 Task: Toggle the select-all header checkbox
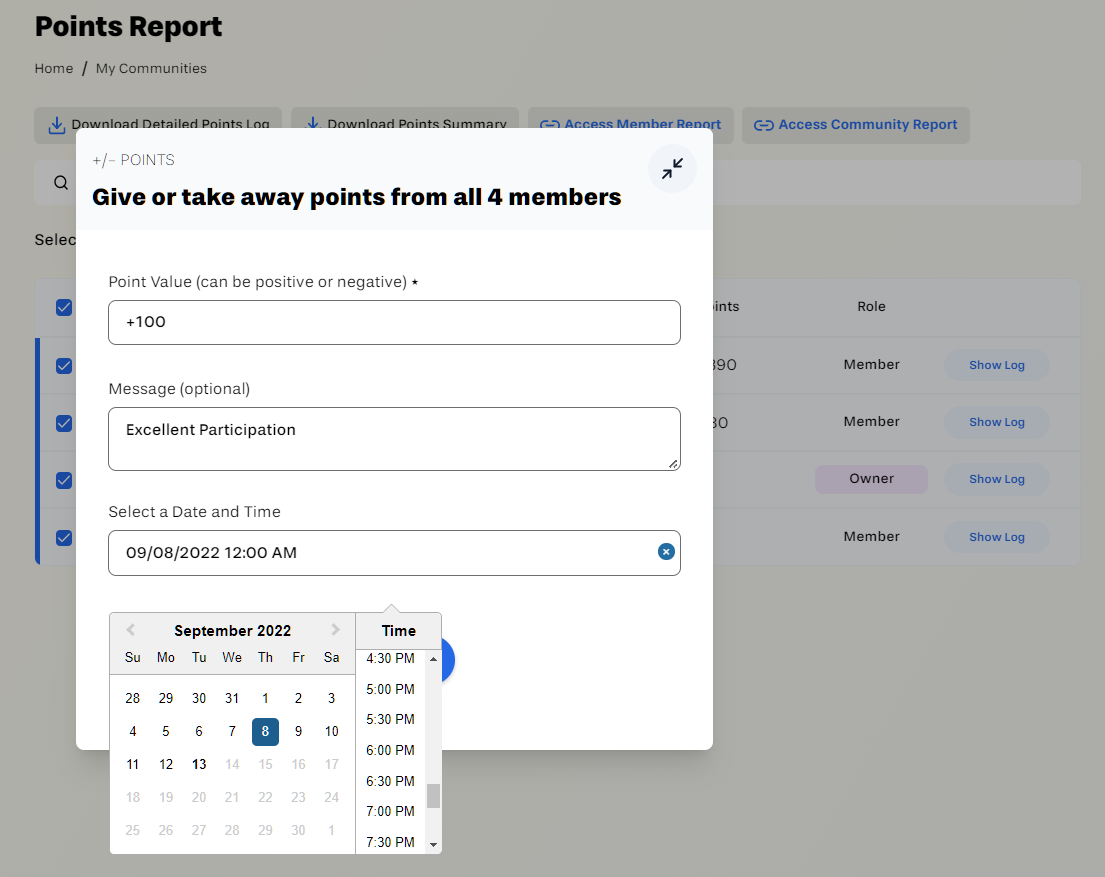coord(64,307)
